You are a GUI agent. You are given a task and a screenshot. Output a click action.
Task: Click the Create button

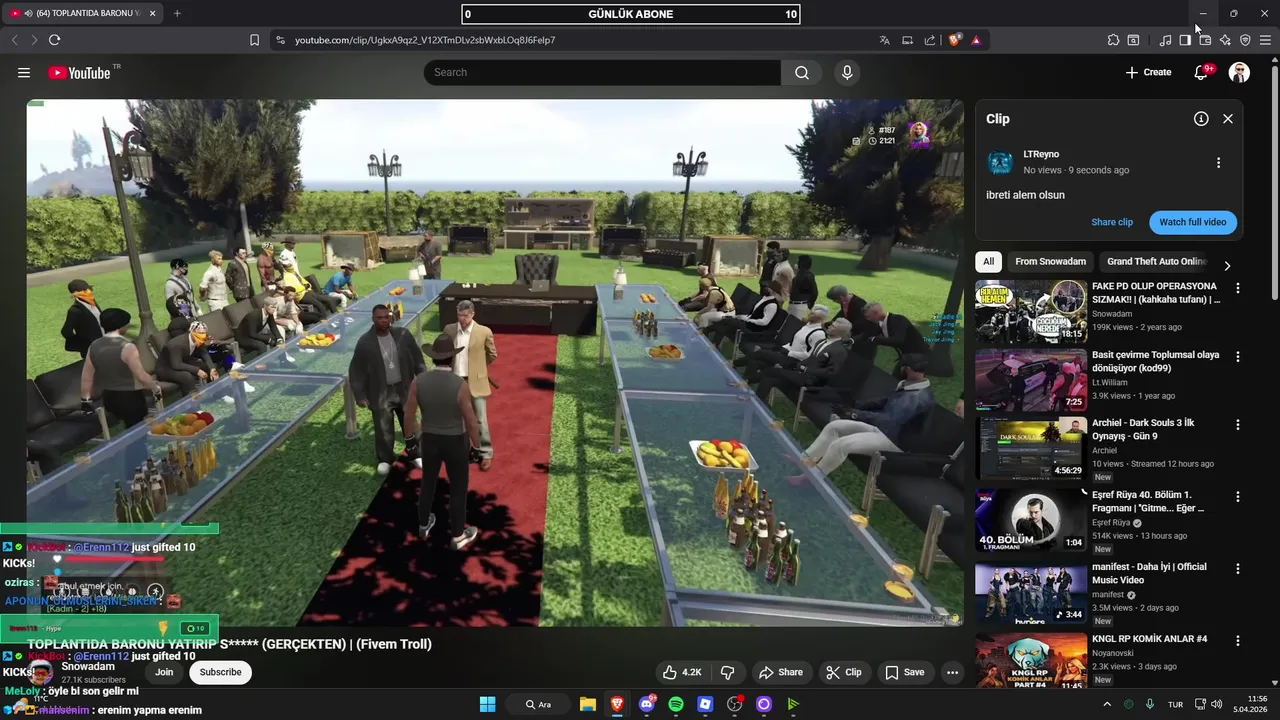(1148, 72)
